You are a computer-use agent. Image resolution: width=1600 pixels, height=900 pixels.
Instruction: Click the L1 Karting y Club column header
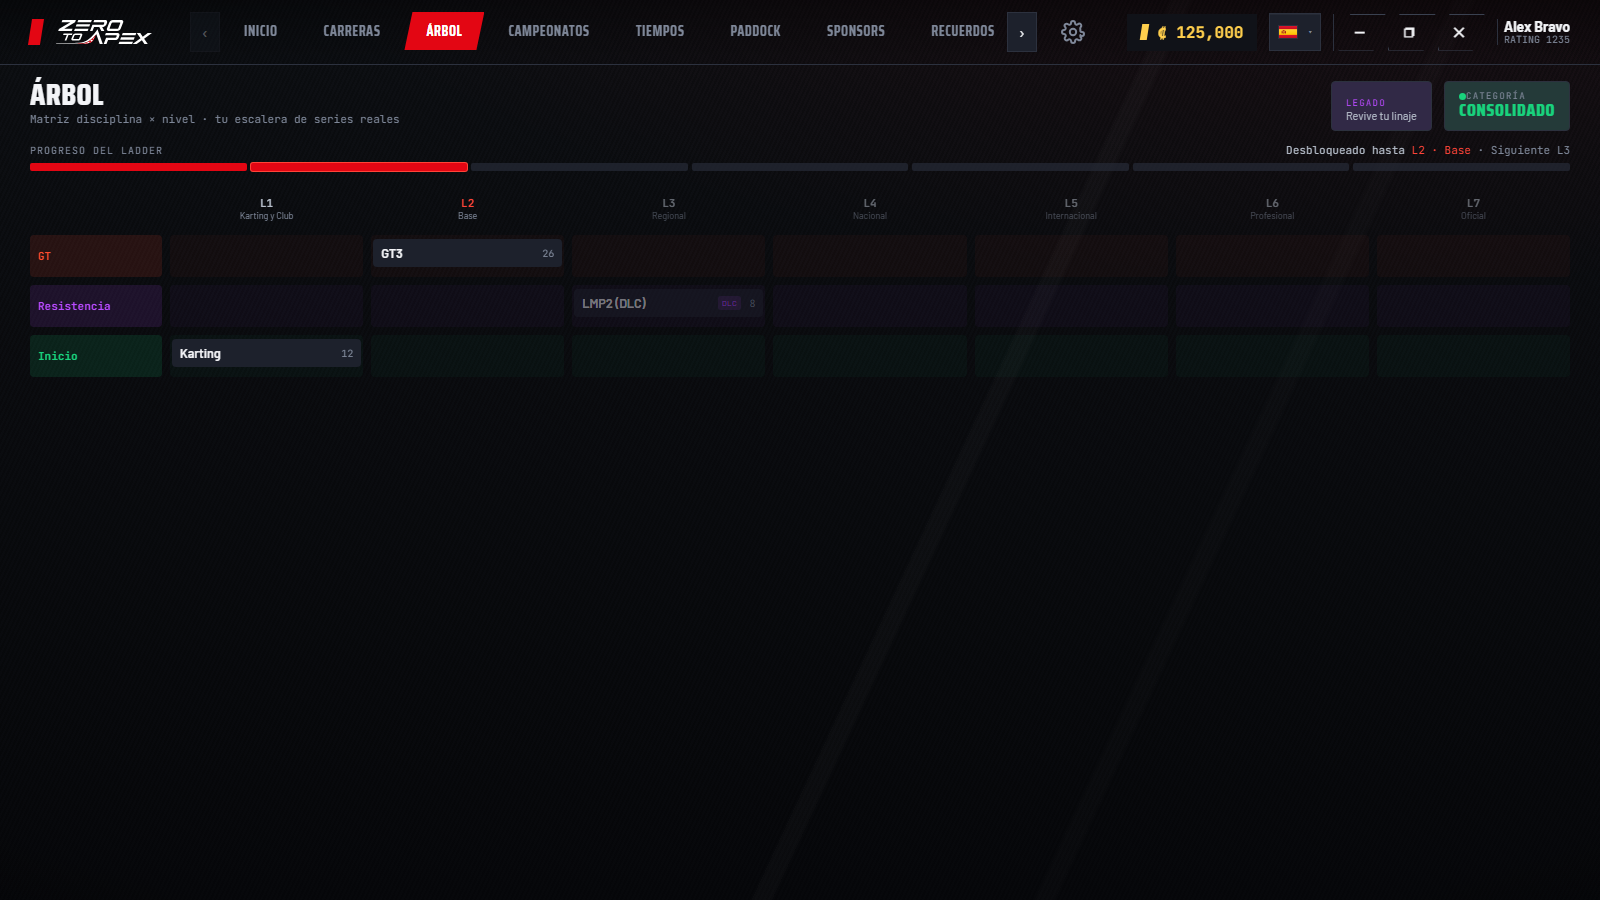click(266, 209)
